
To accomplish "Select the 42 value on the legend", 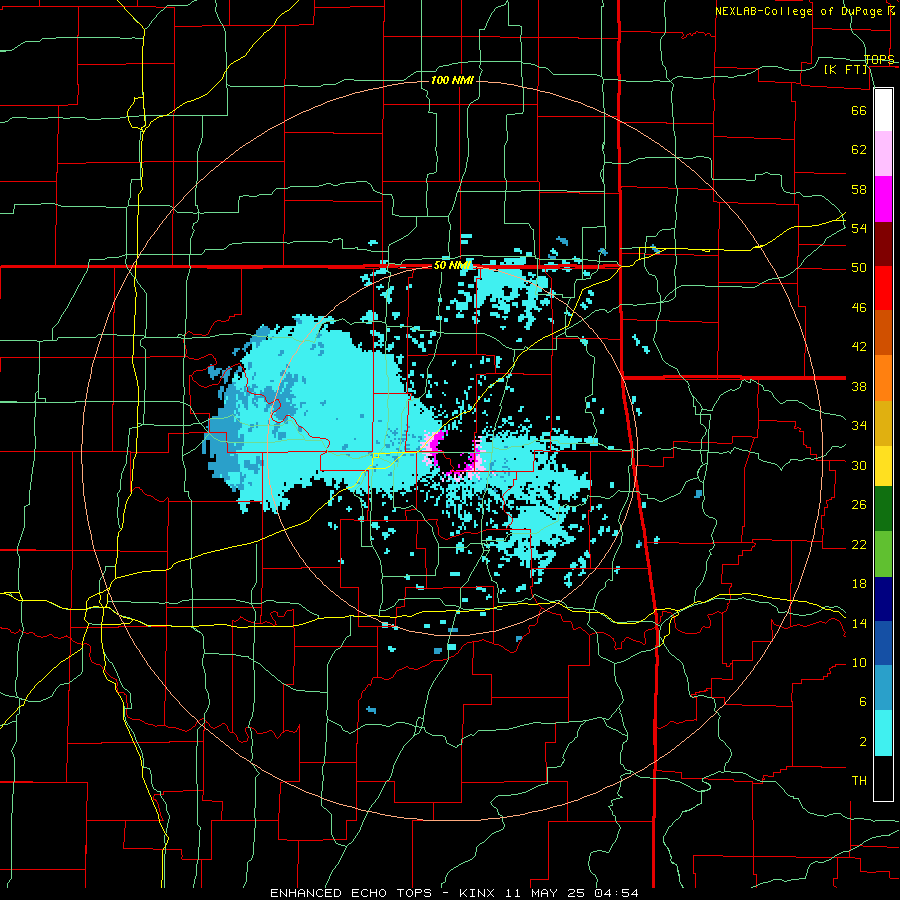I will [x=859, y=347].
